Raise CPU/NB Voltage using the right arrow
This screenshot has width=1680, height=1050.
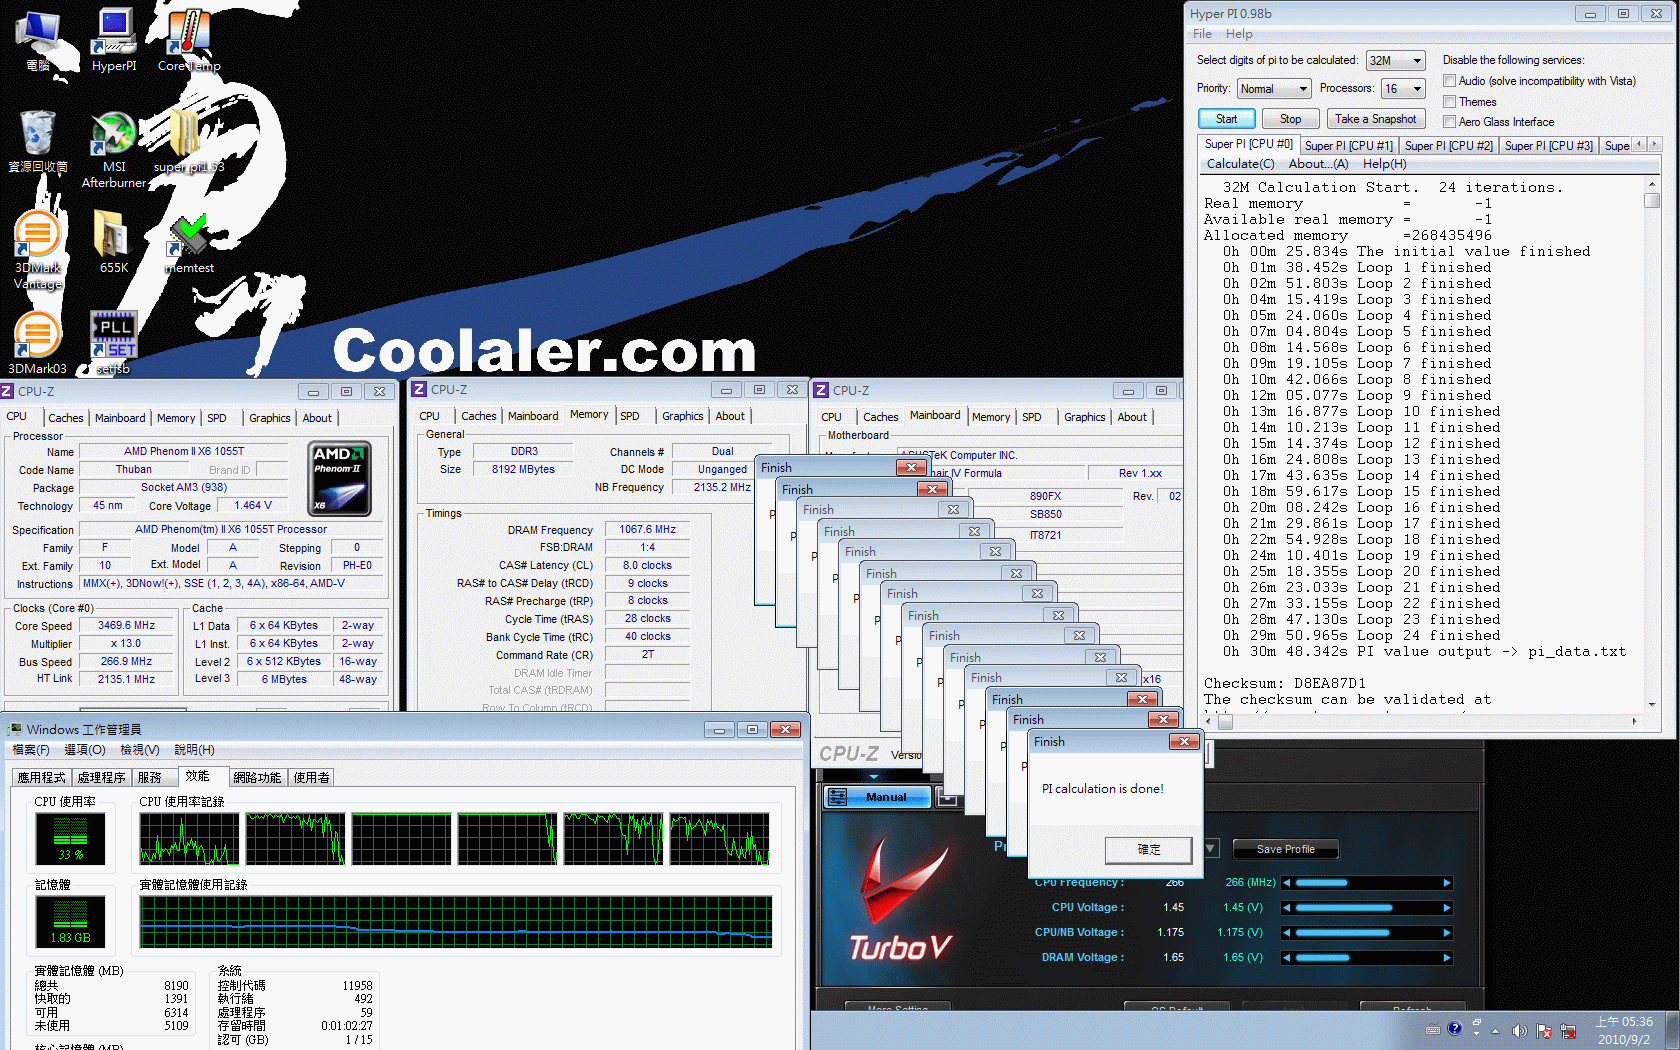(1446, 933)
